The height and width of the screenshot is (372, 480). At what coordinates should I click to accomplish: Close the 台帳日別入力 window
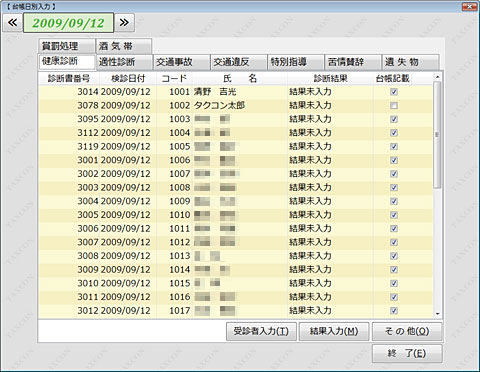[469, 6]
